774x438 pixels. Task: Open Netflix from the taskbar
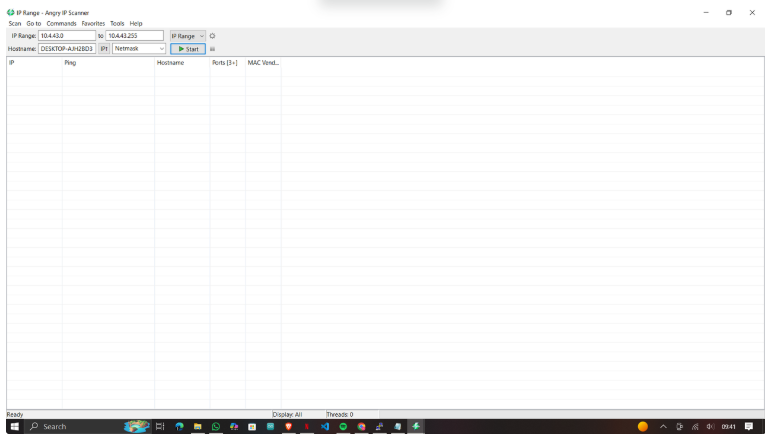tap(307, 427)
